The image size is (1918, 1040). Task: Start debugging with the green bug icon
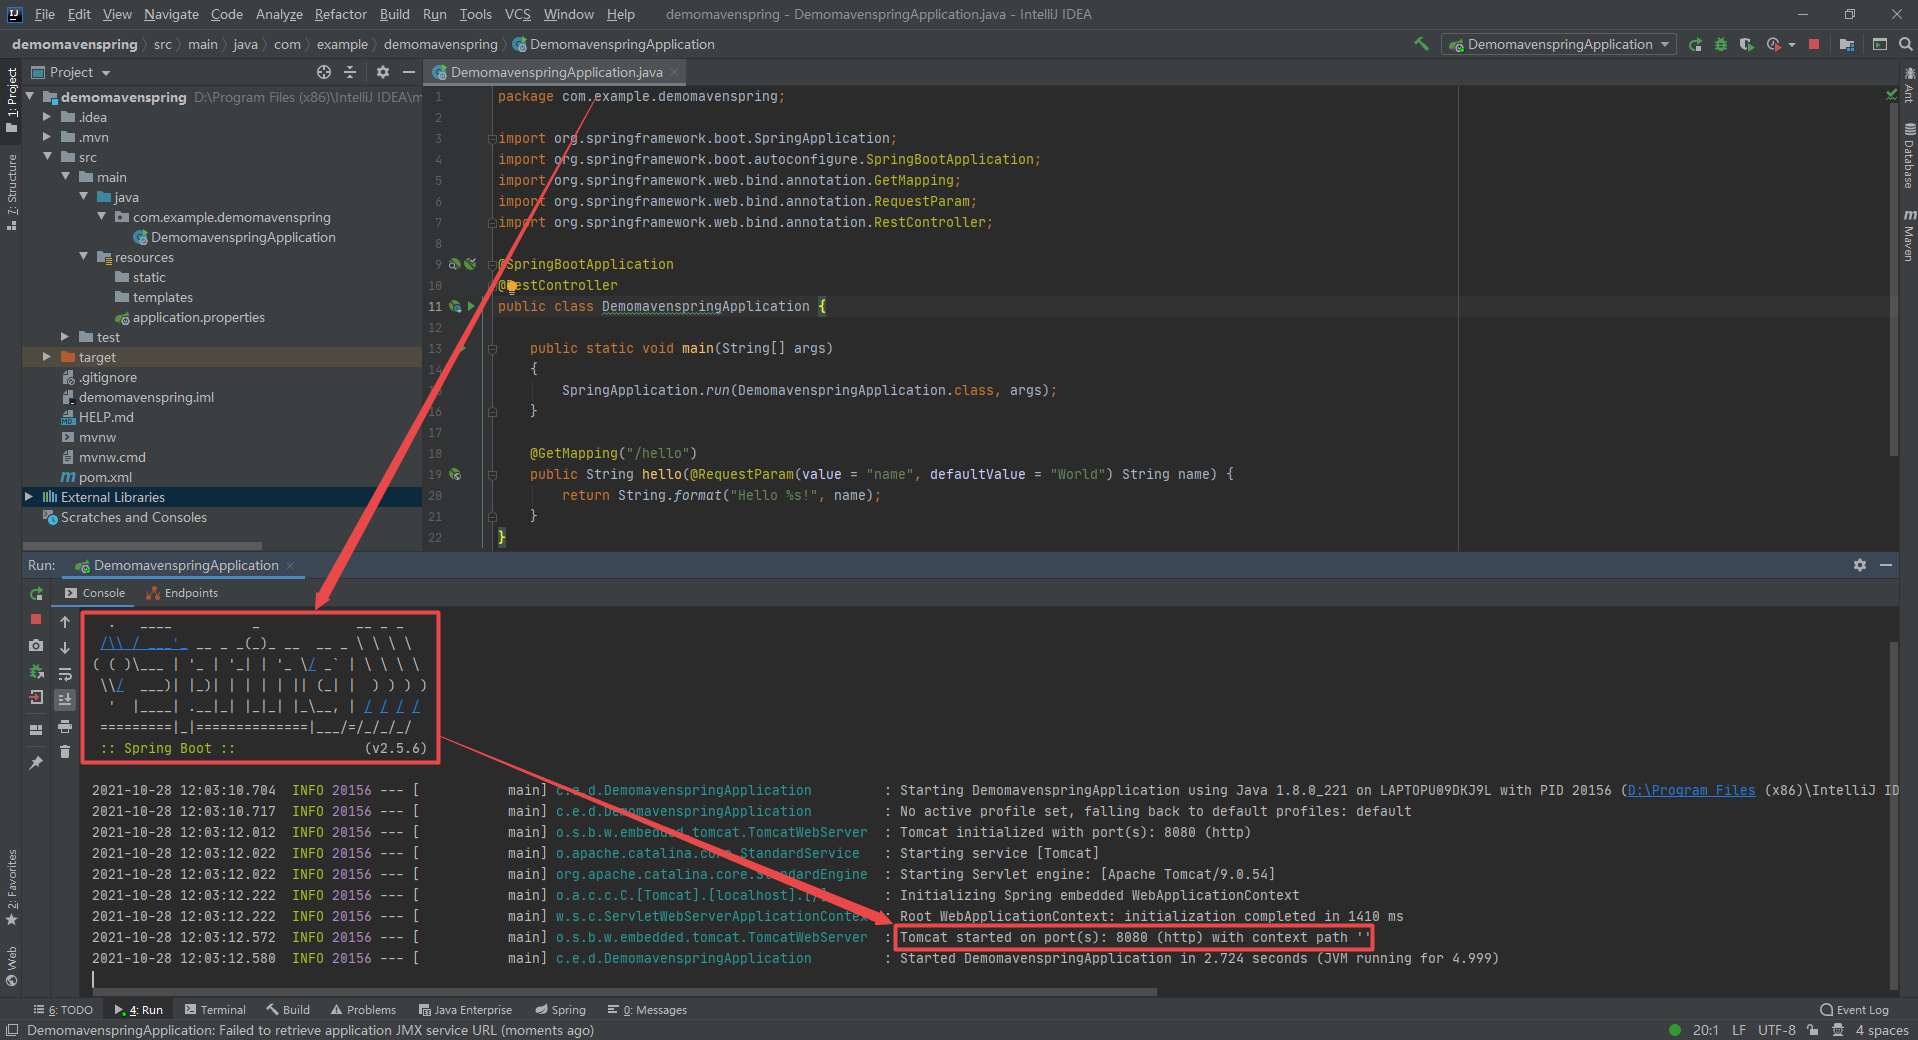click(x=1721, y=44)
